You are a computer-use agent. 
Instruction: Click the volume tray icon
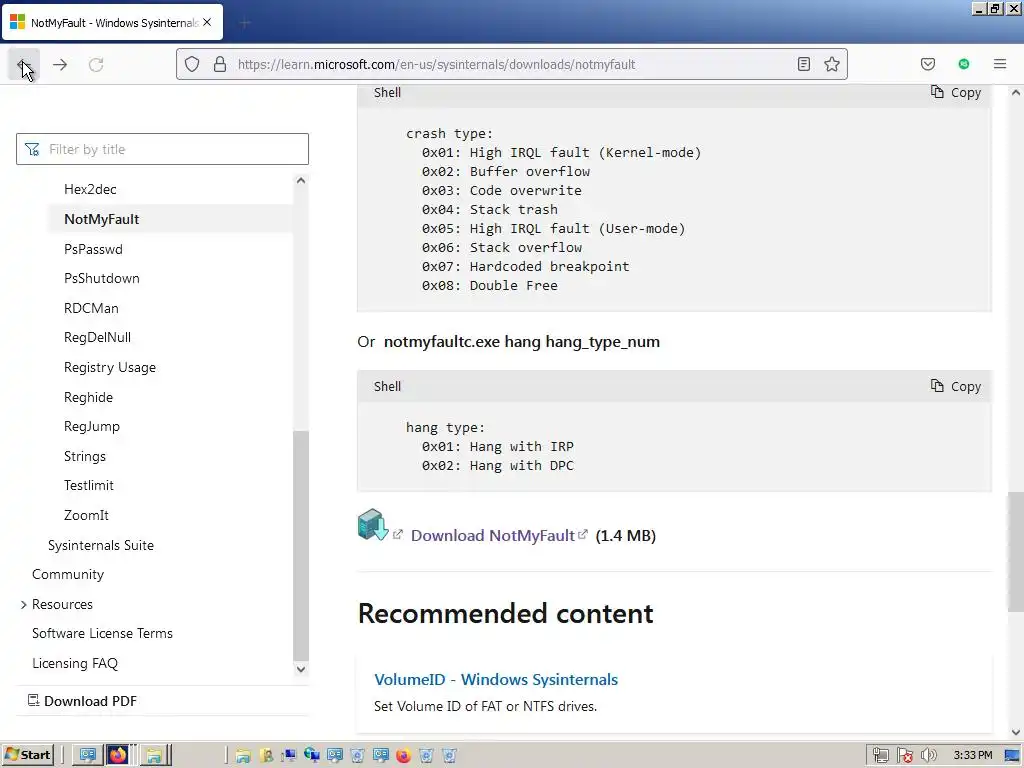click(928, 756)
